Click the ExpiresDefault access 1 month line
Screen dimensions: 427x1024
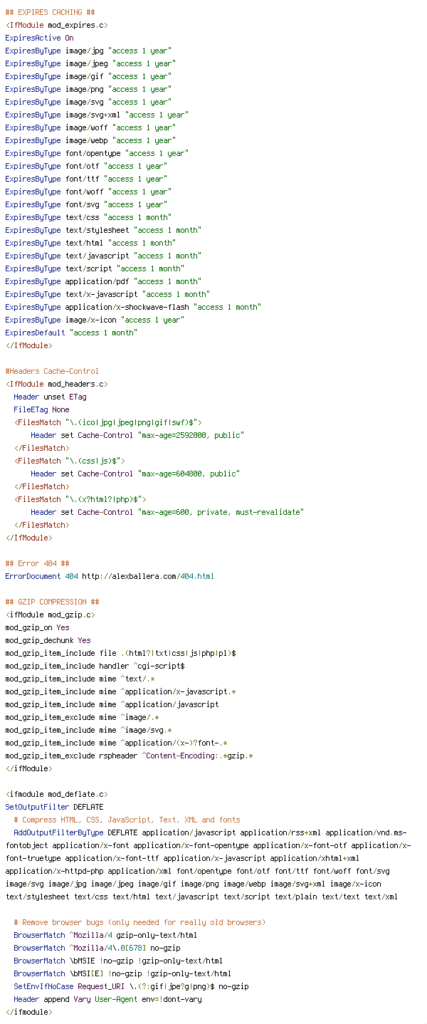pos(71,332)
